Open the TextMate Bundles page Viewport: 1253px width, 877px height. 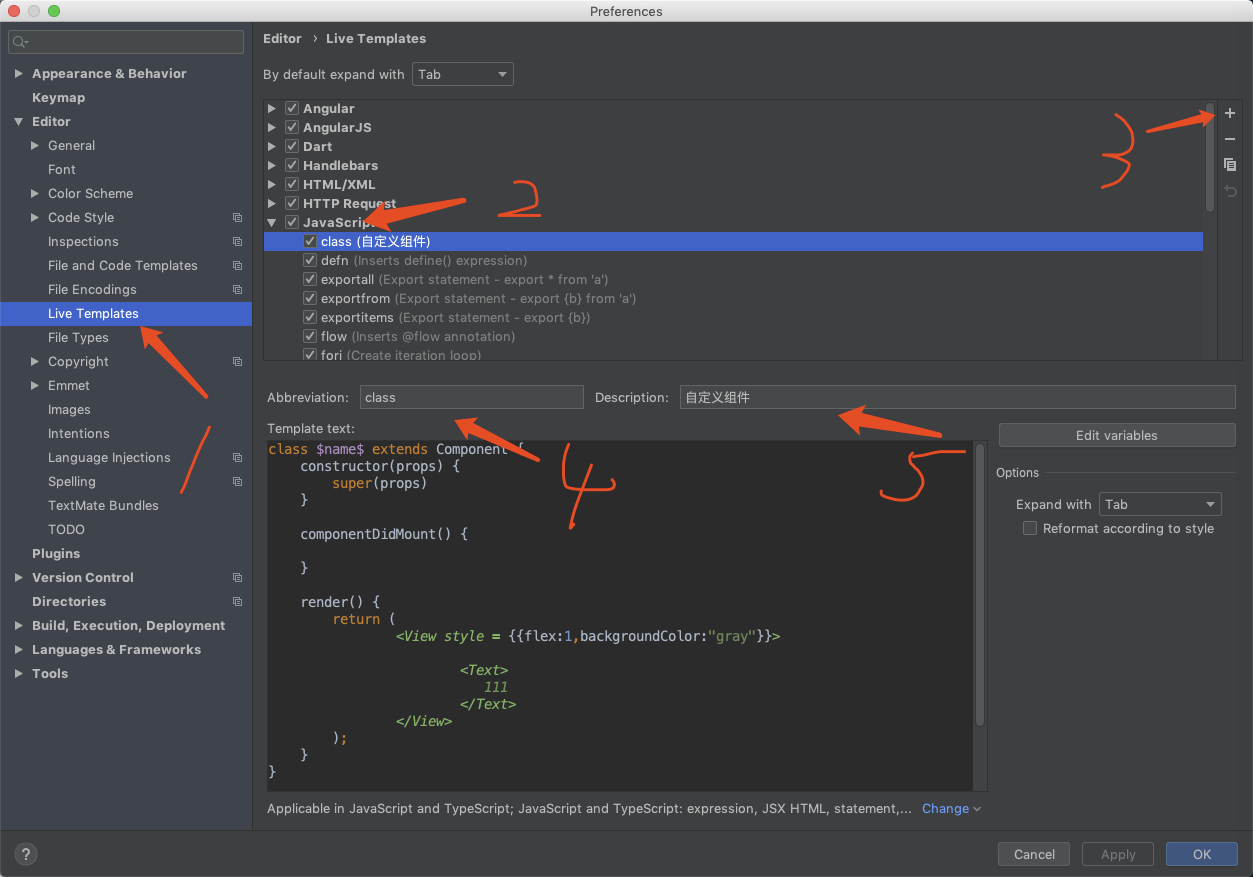103,505
